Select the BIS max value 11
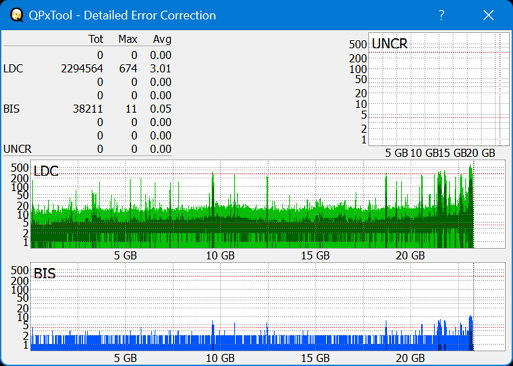The image size is (513, 366). 131,109
